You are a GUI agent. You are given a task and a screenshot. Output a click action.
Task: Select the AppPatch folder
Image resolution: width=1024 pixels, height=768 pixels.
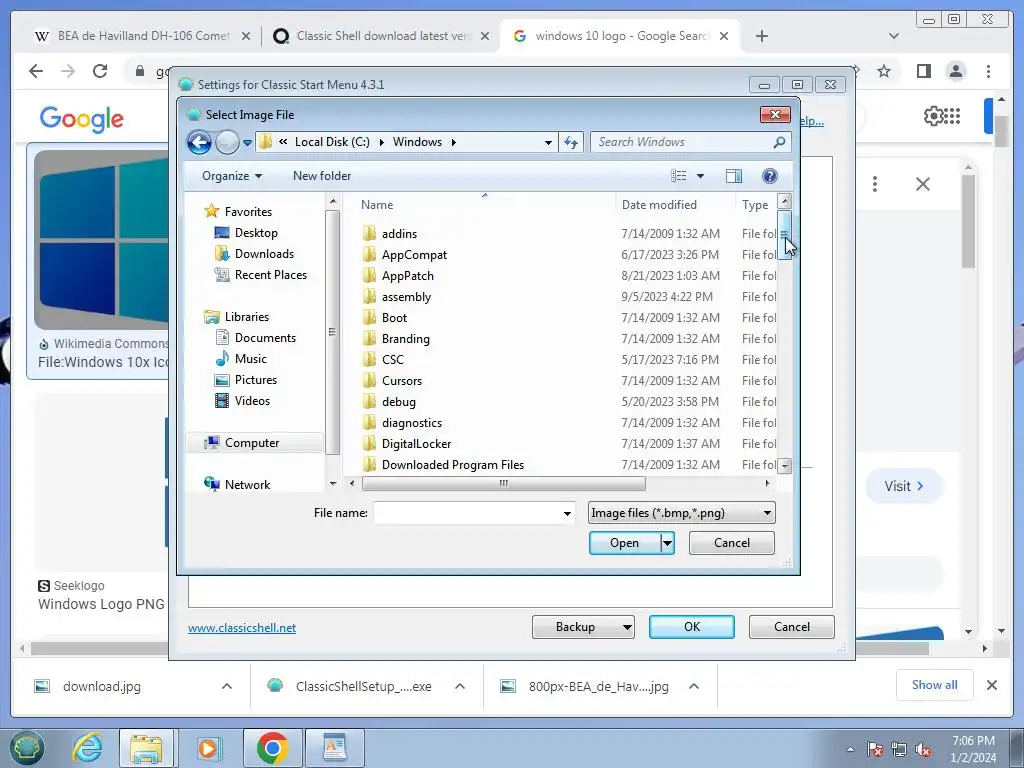pos(408,276)
